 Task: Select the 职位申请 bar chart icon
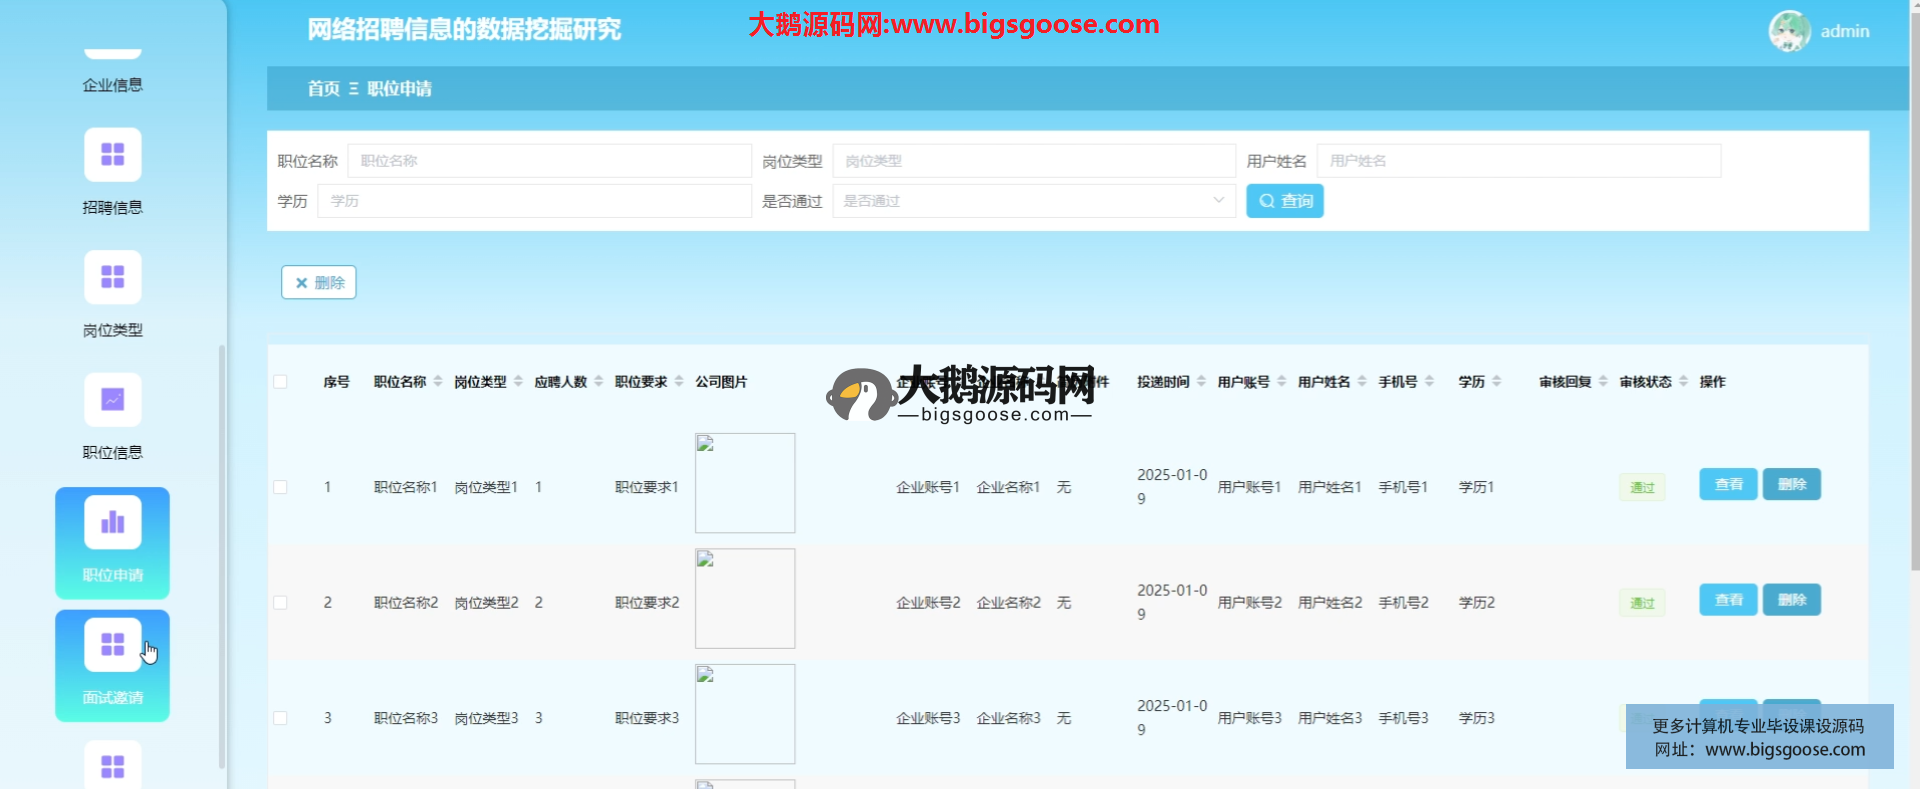point(112,522)
